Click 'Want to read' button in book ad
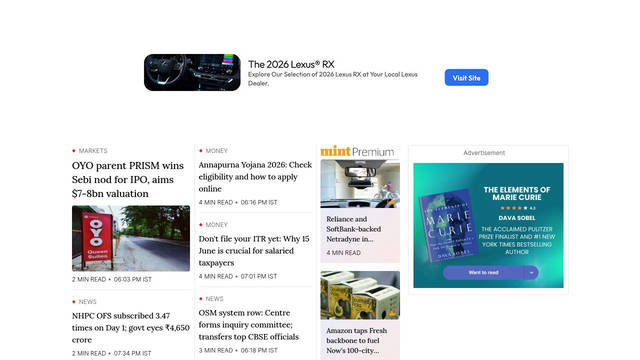This screenshot has height=360, width=640. (483, 272)
